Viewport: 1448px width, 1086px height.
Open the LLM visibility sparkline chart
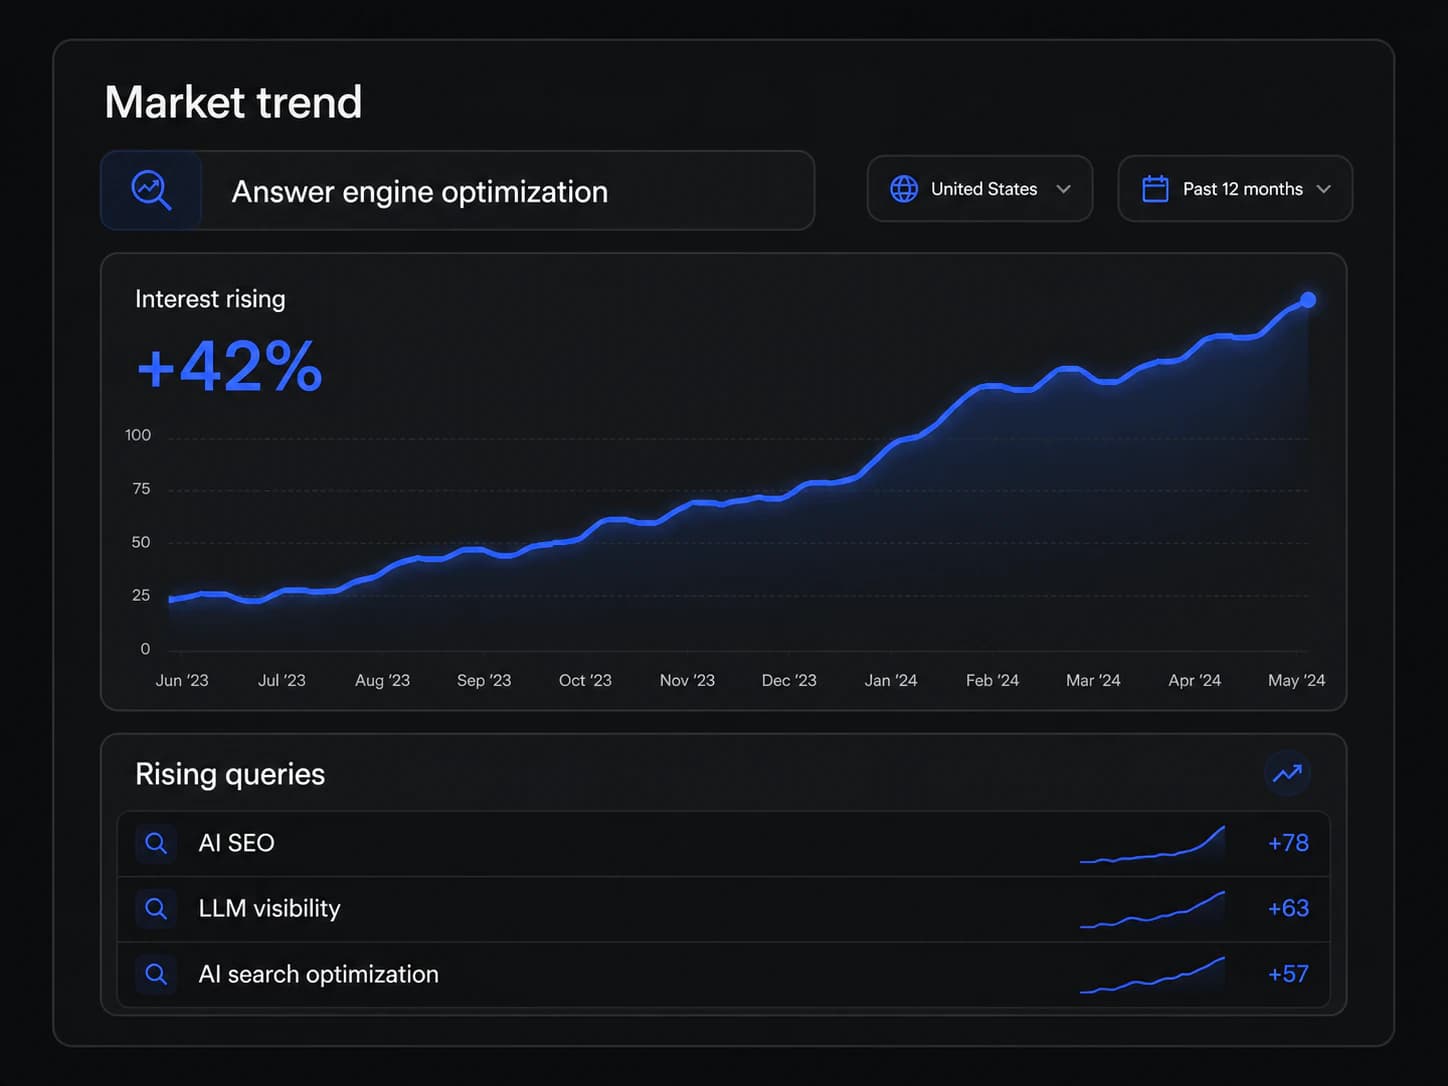(x=1152, y=909)
